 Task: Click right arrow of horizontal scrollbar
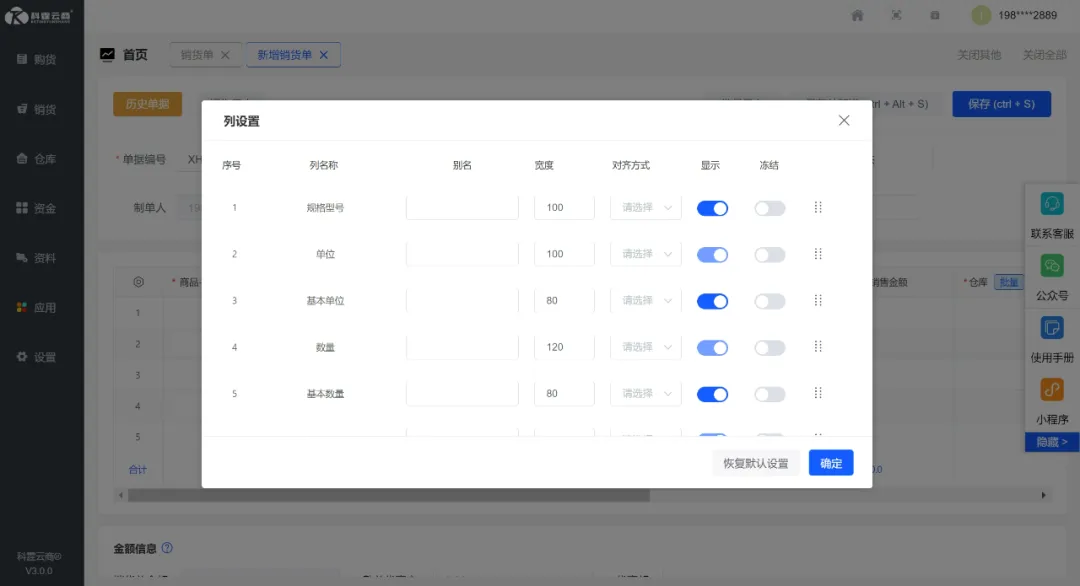click(1043, 495)
